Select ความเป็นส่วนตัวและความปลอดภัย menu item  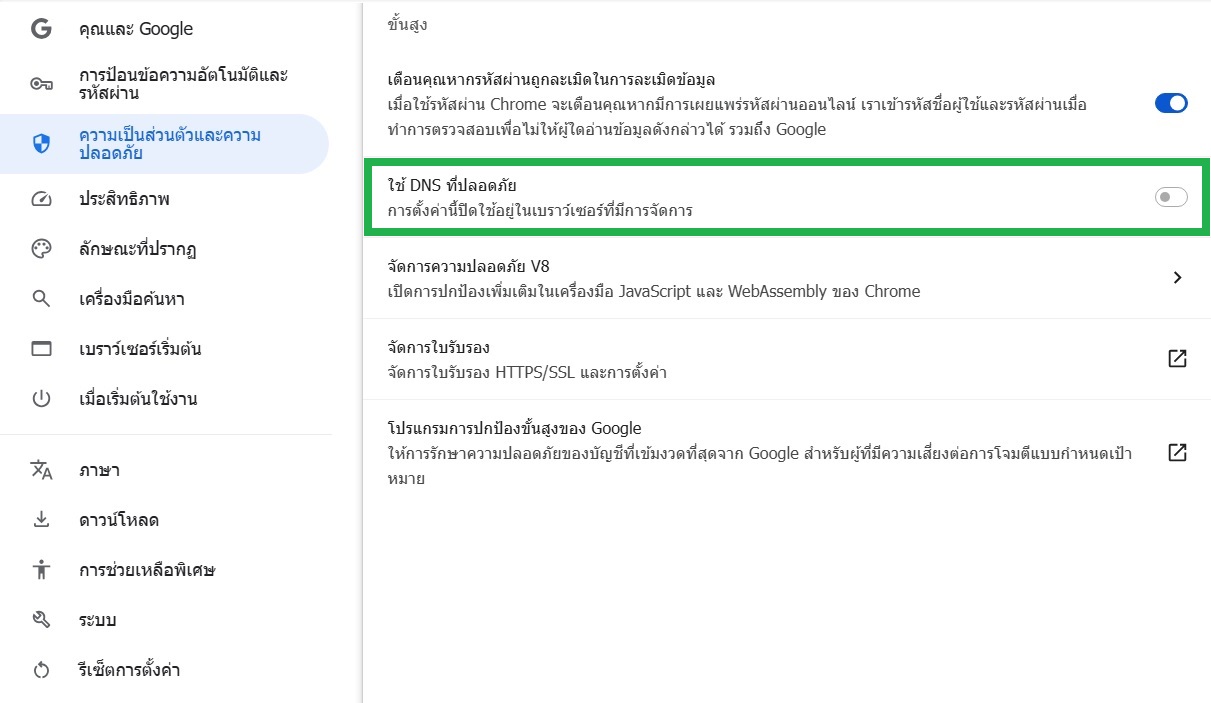pos(165,144)
